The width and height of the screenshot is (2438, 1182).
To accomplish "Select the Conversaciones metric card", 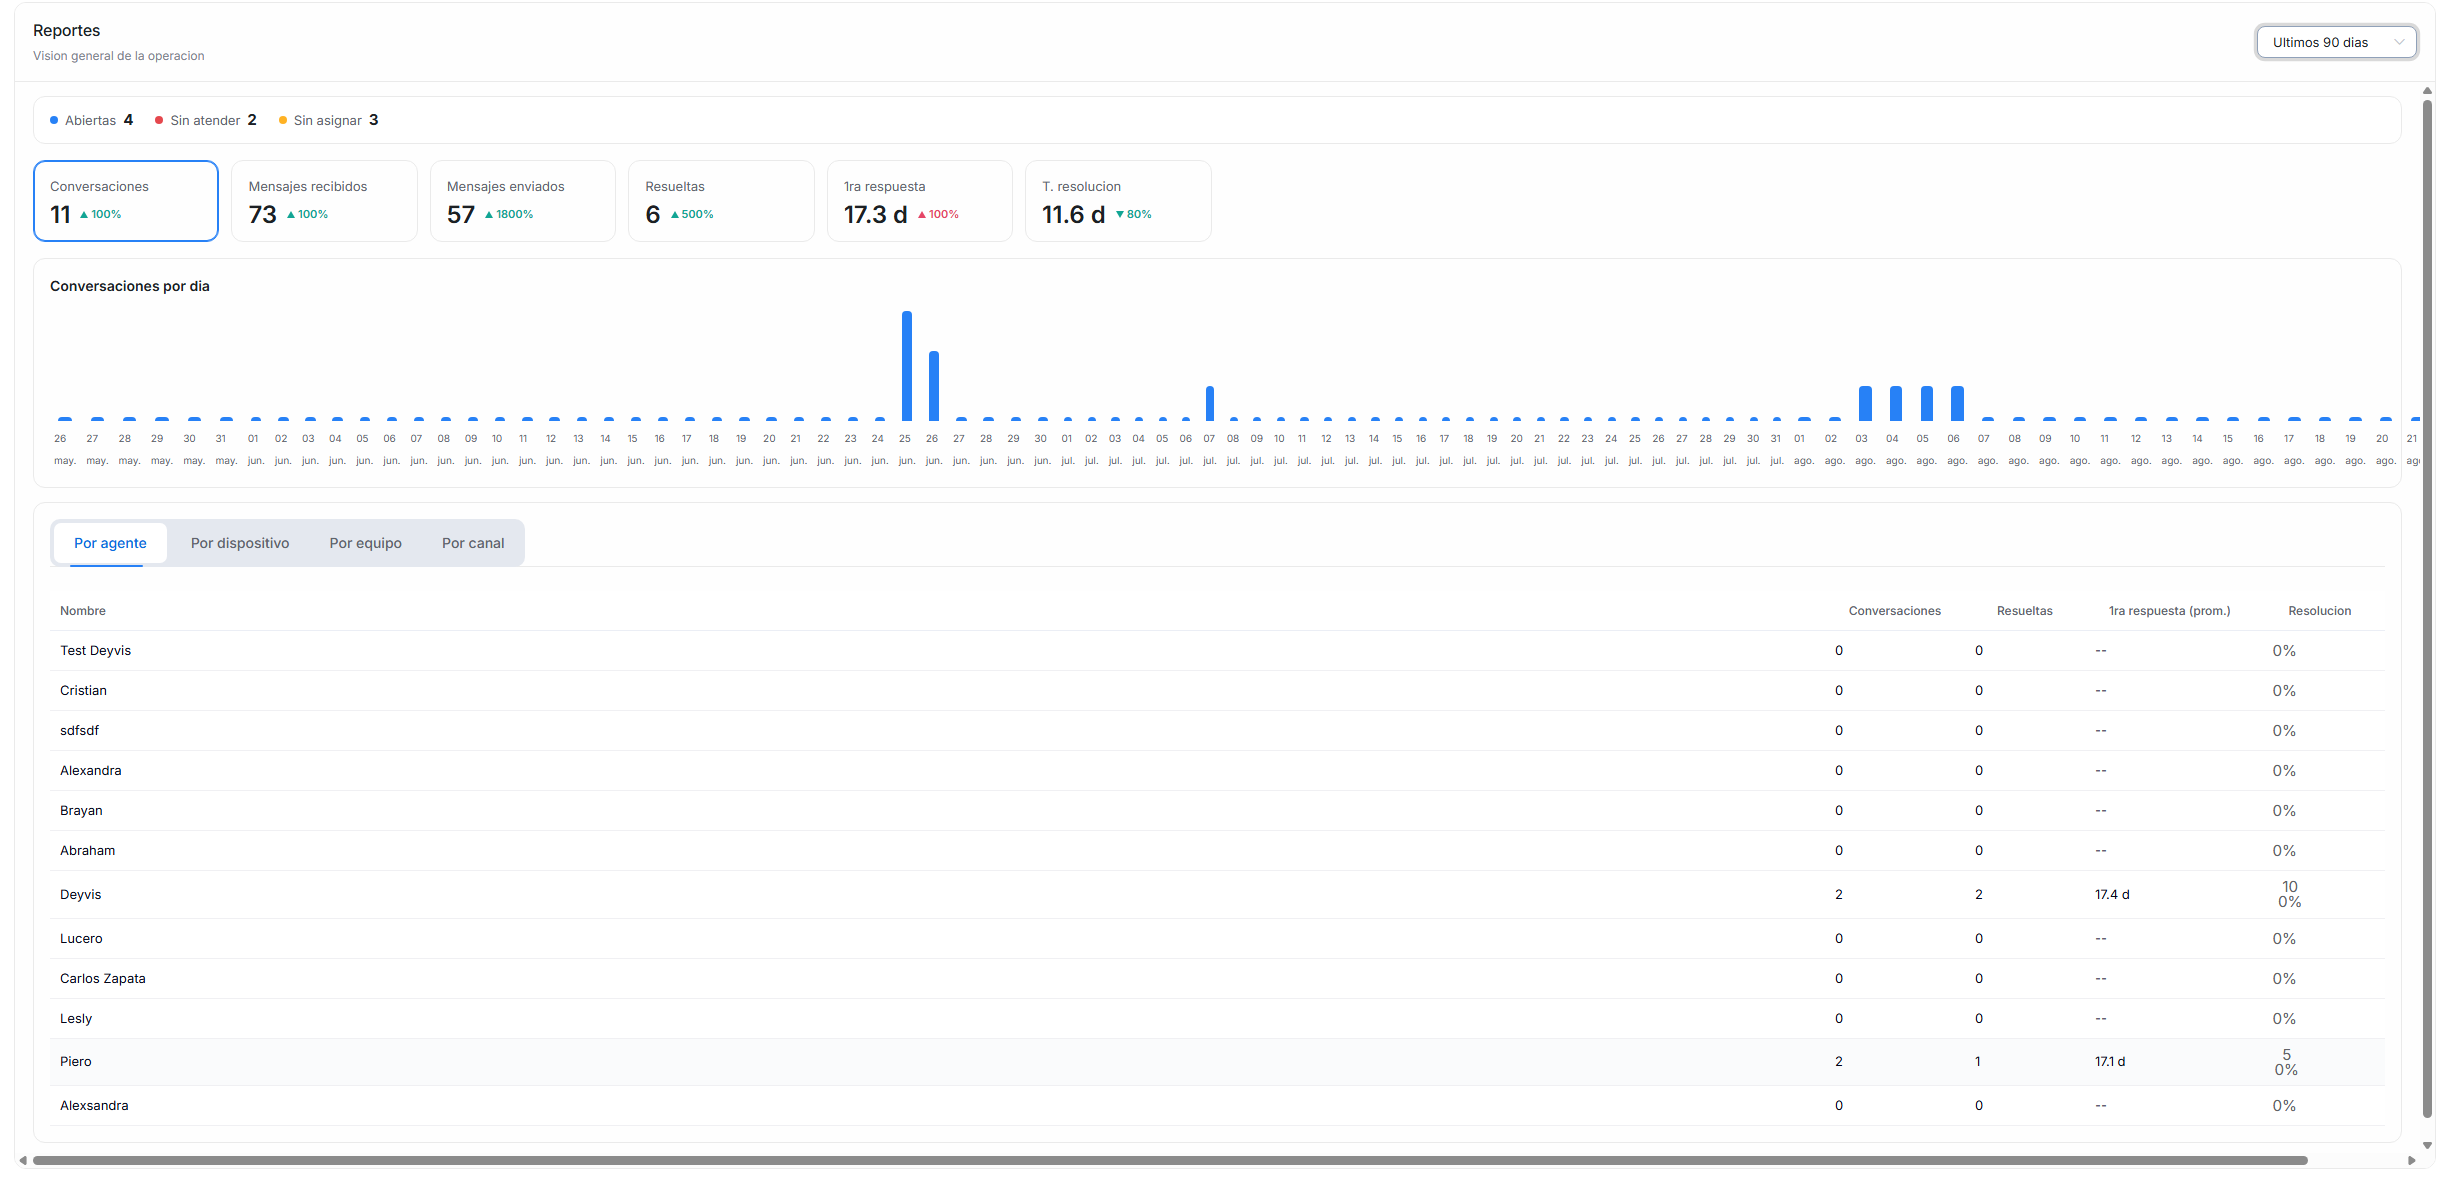I will pyautogui.click(x=126, y=201).
